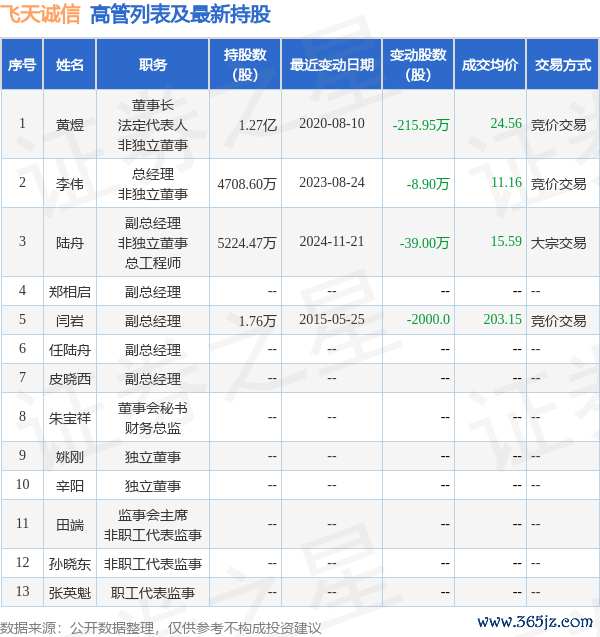
Task: Click 李伟's position 总经理 非独立董事
Action: click(153, 184)
